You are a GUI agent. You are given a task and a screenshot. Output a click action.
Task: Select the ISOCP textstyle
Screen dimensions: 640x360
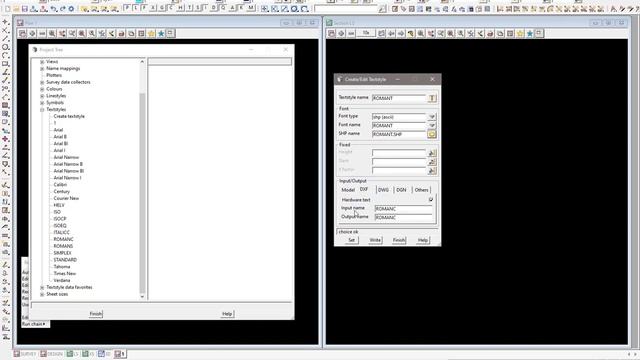pos(60,219)
